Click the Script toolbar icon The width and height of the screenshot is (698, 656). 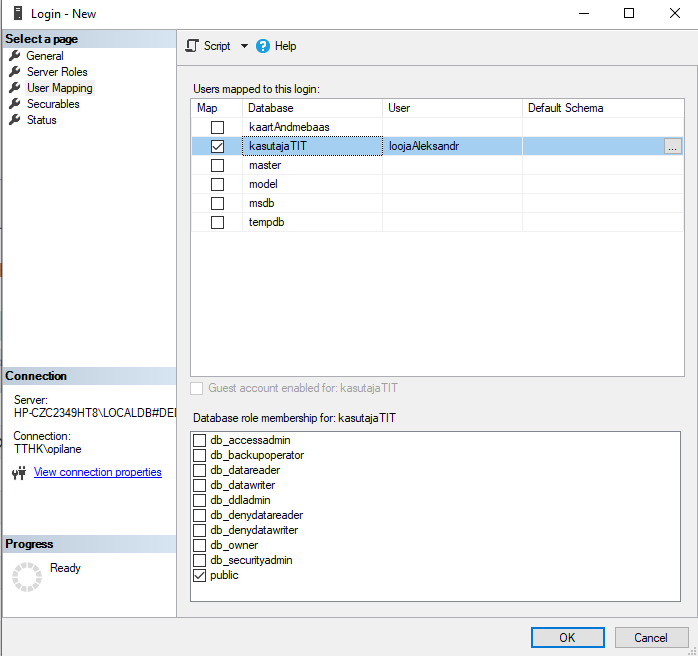tap(193, 46)
